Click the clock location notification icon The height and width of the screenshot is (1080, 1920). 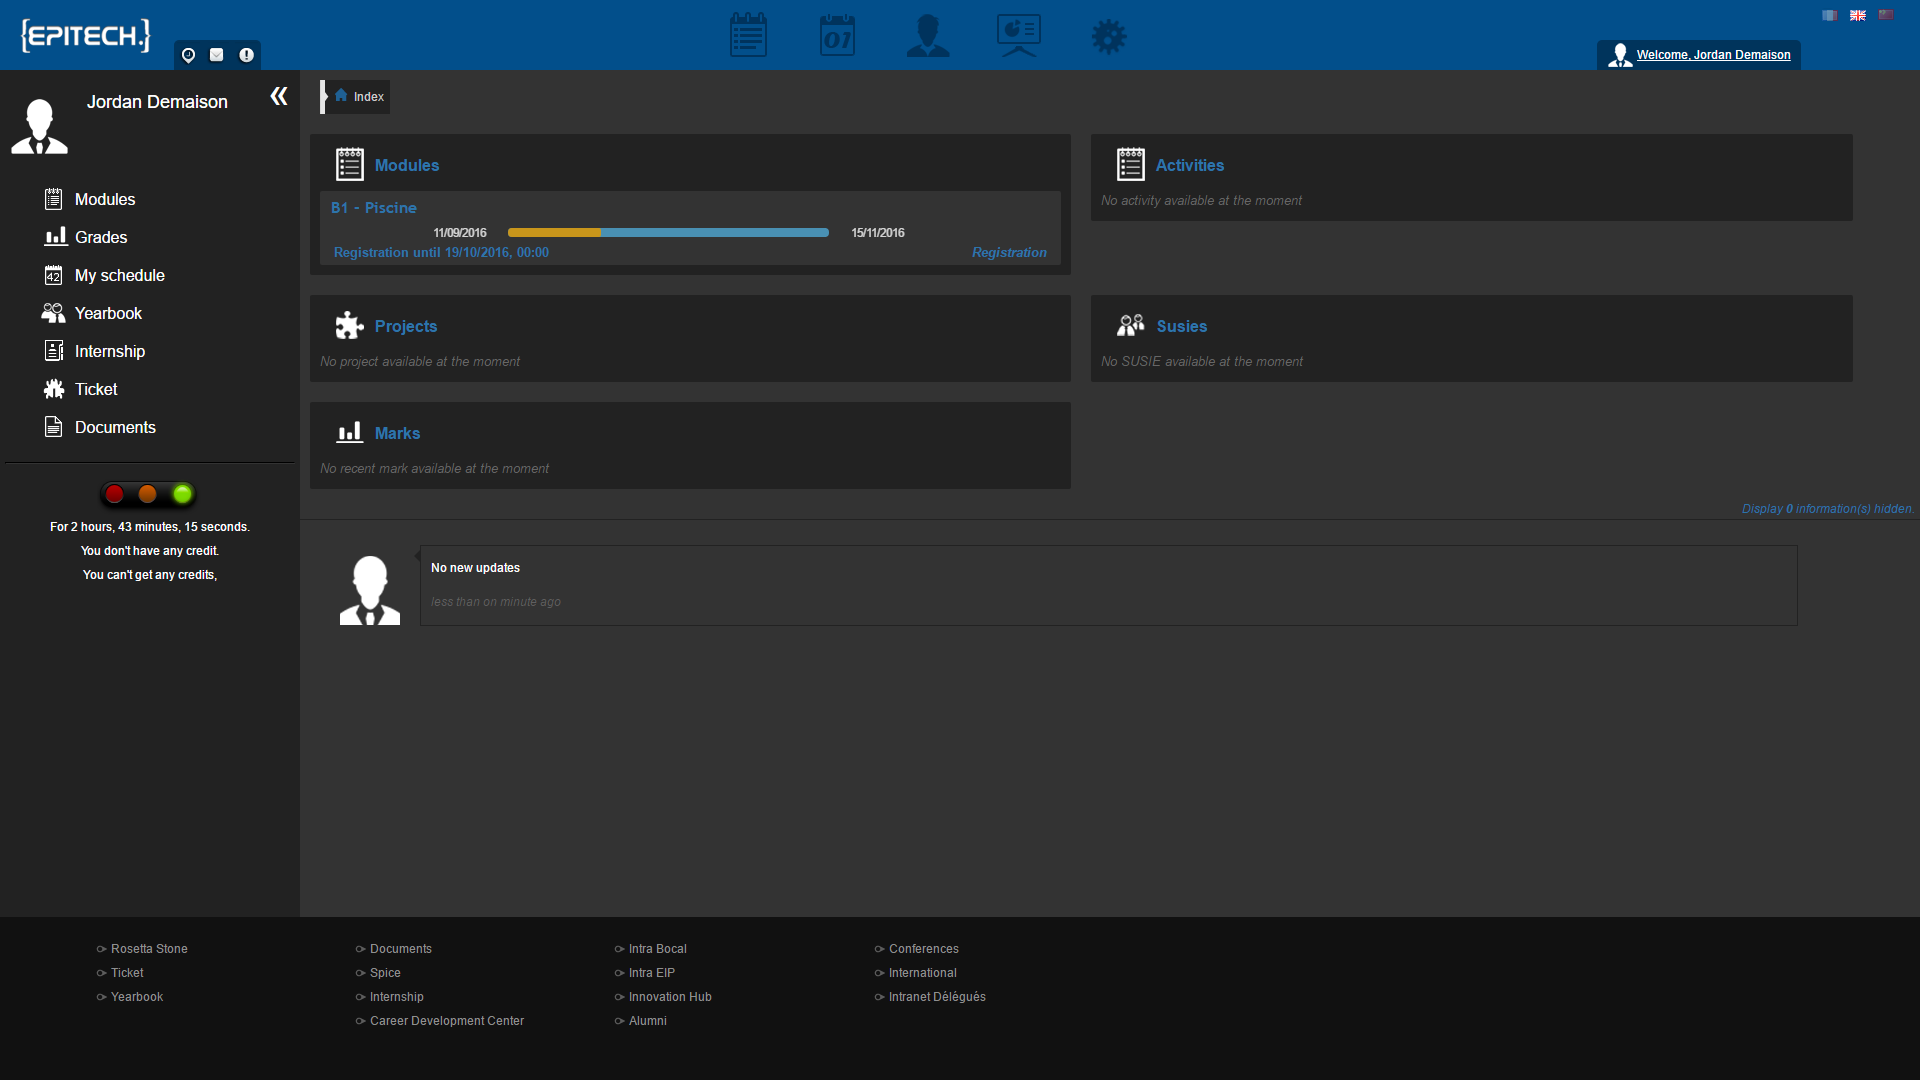188,55
